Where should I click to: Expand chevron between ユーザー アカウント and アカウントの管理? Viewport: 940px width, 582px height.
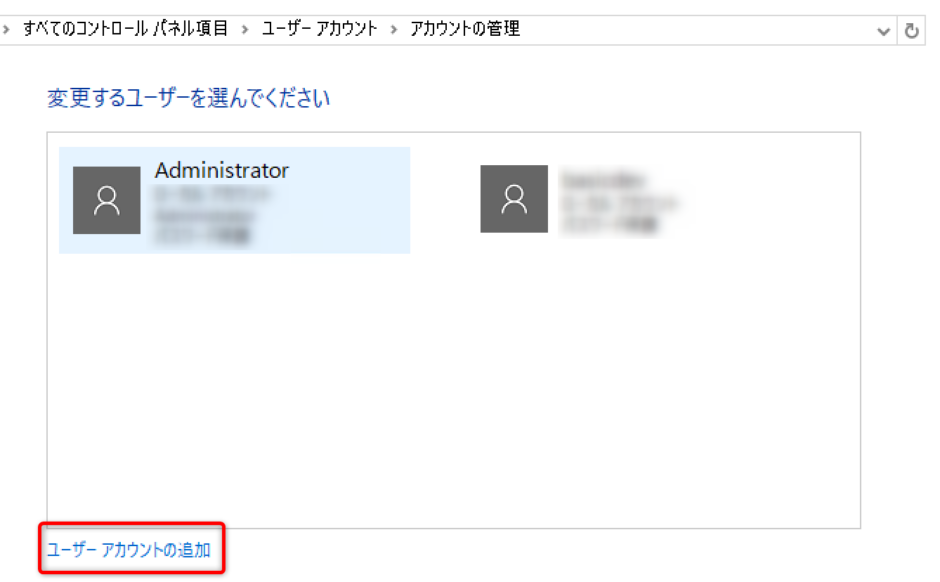[394, 30]
